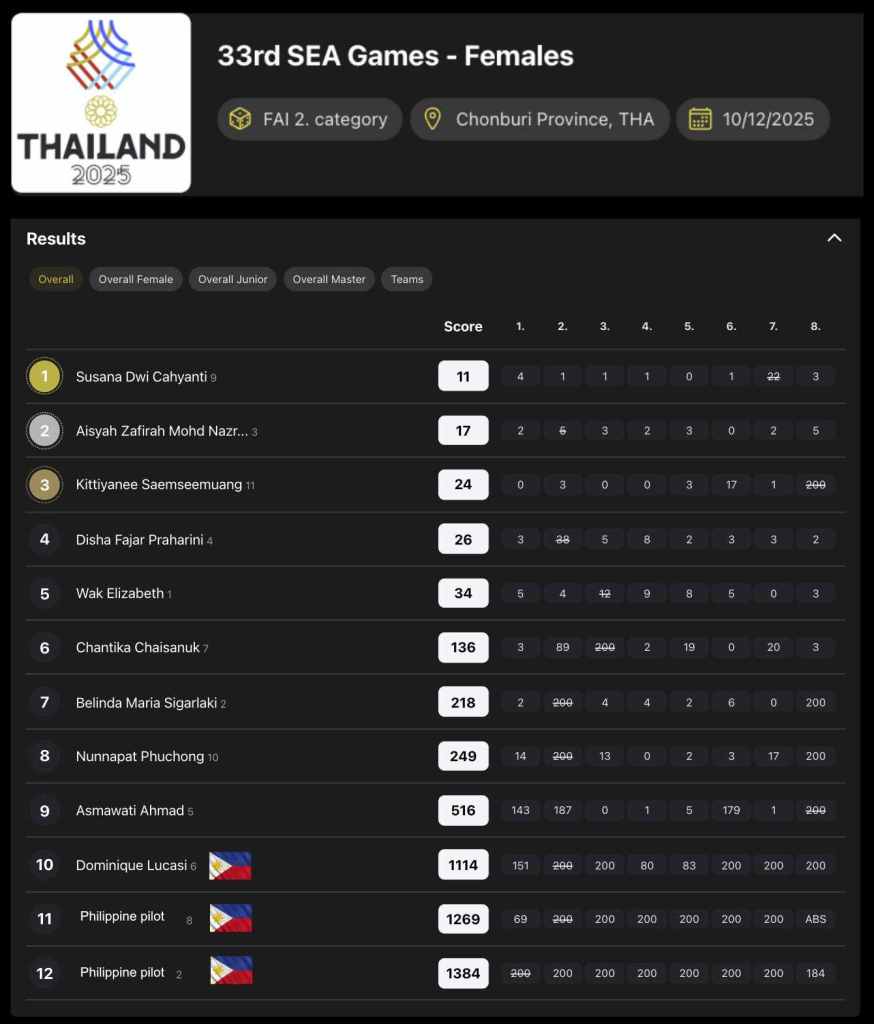The width and height of the screenshot is (874, 1024).
Task: Click the bronze third-place medal icon
Action: [44, 485]
